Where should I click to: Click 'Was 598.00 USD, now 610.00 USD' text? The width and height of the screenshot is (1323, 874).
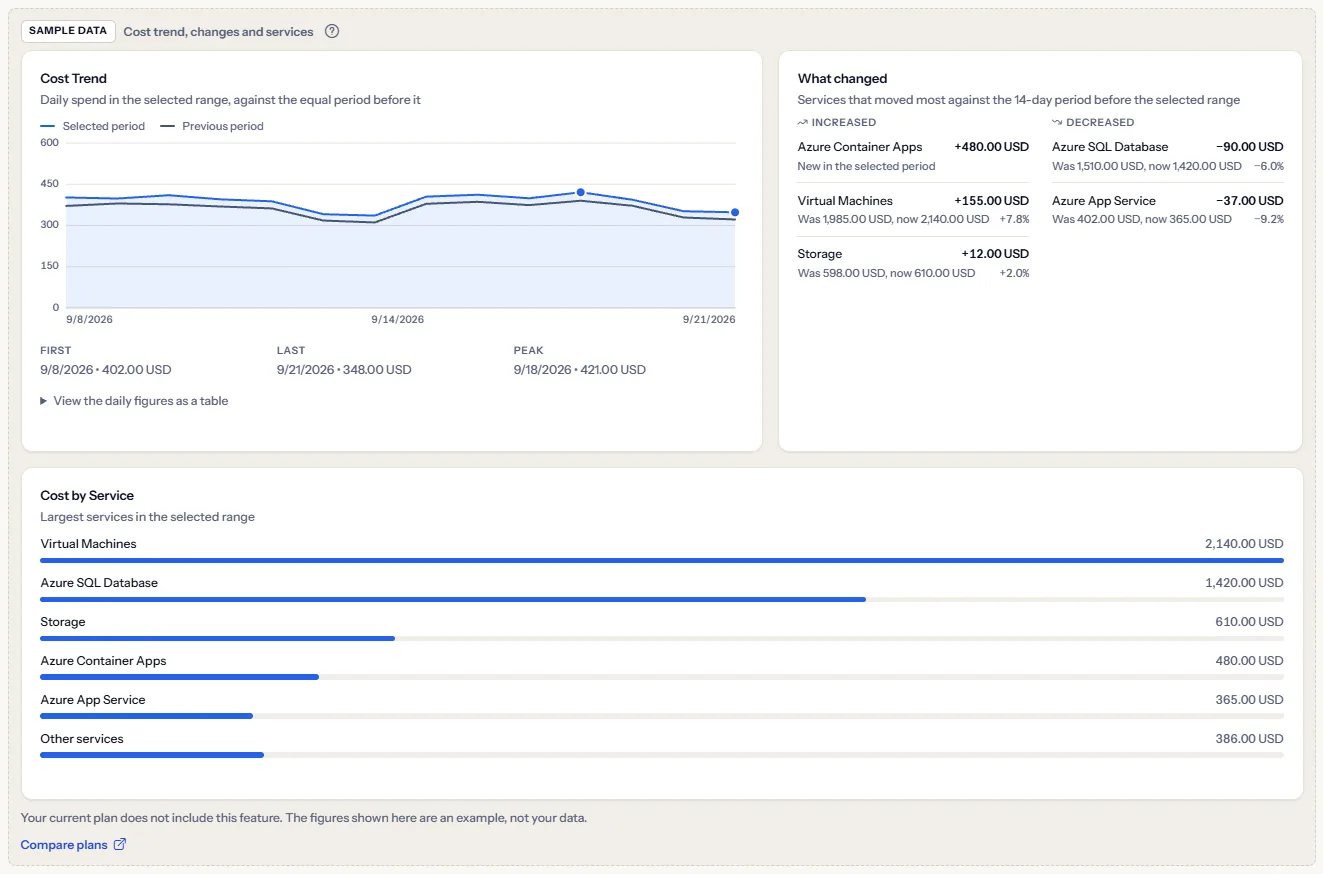pyautogui.click(x=886, y=273)
